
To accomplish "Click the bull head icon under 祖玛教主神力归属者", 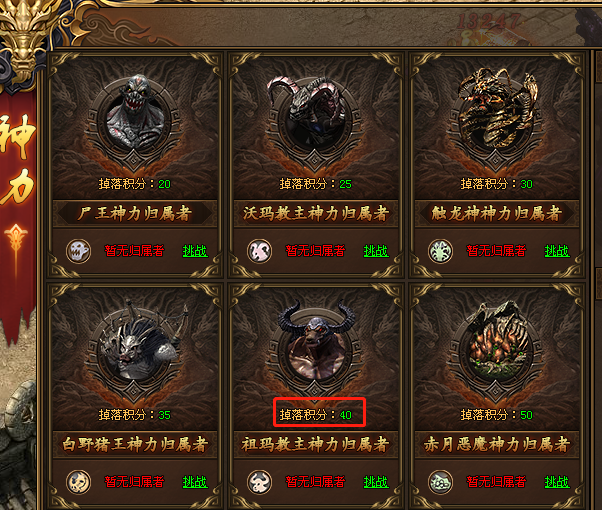I will 260,482.
